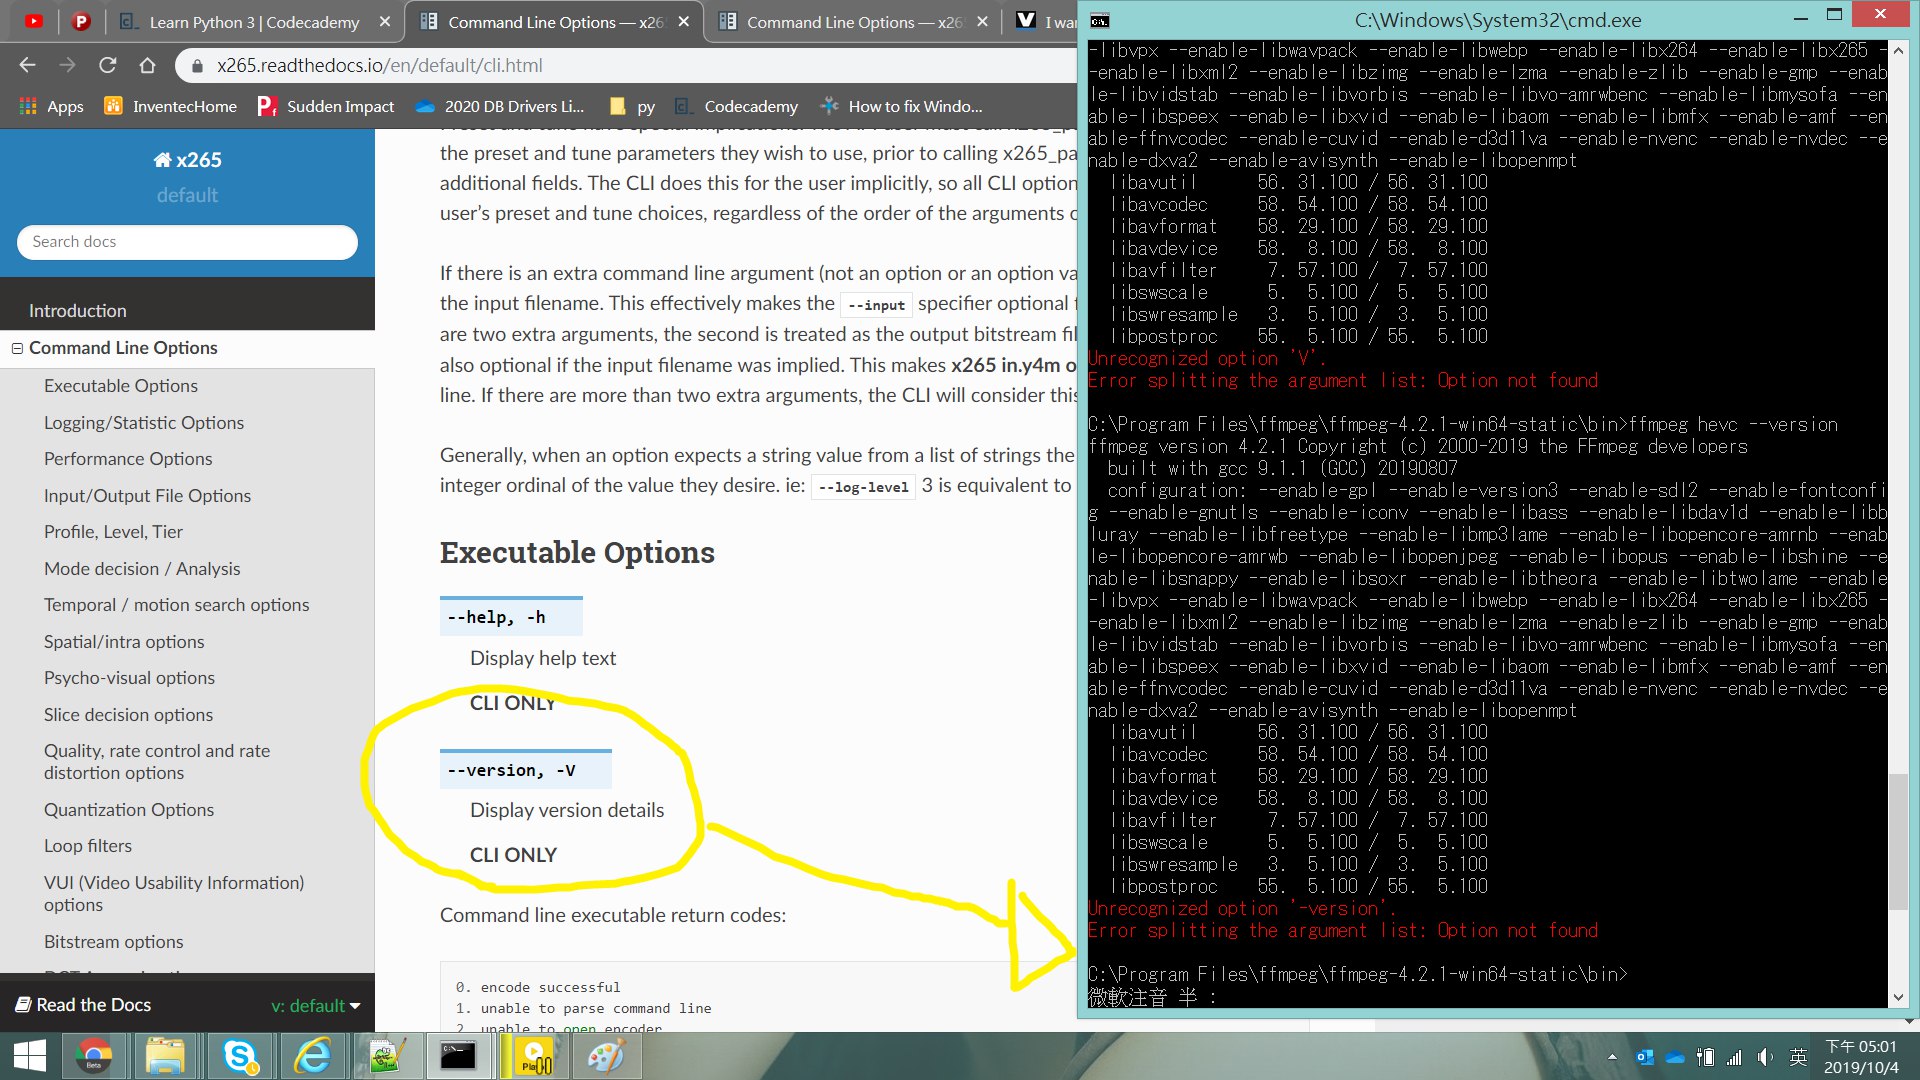Focus the address bar URL
1920x1080 pixels.
[x=380, y=65]
